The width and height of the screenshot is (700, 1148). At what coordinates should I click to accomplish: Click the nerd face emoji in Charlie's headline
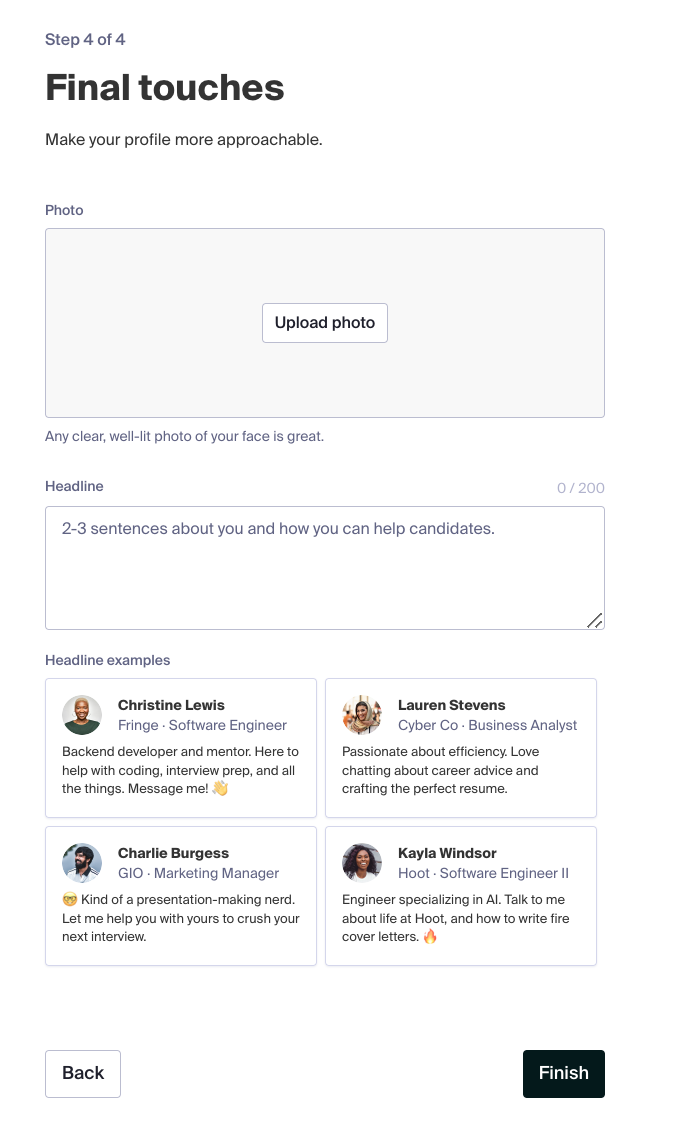point(70,900)
